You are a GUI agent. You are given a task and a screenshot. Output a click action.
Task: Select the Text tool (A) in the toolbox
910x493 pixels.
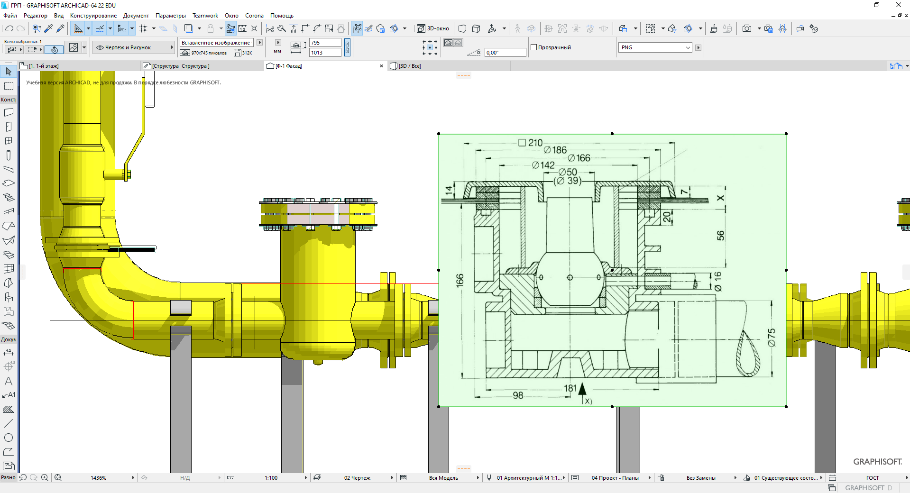click(9, 381)
